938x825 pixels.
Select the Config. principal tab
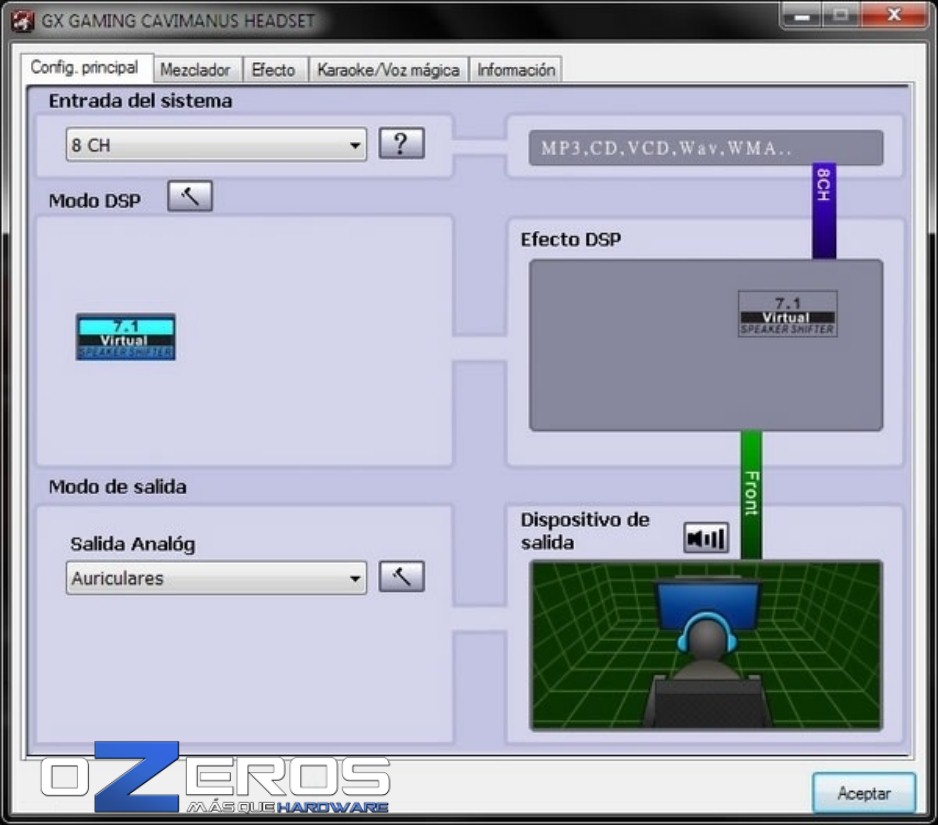point(85,68)
